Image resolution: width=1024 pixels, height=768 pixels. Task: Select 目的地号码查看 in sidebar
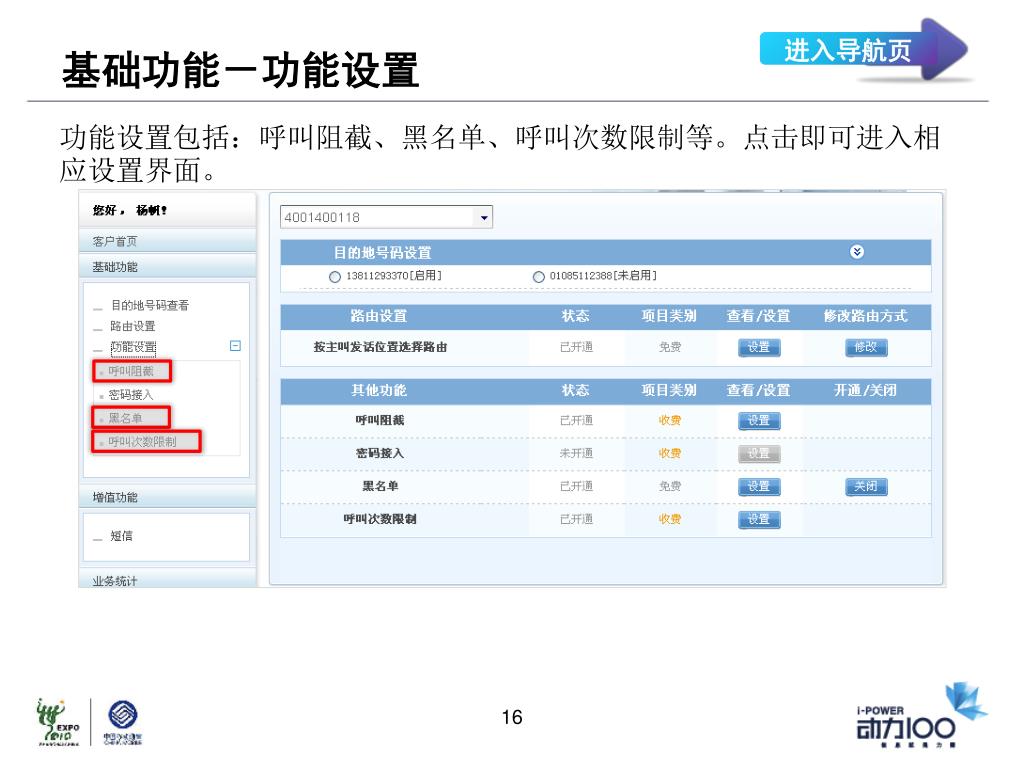click(x=150, y=305)
